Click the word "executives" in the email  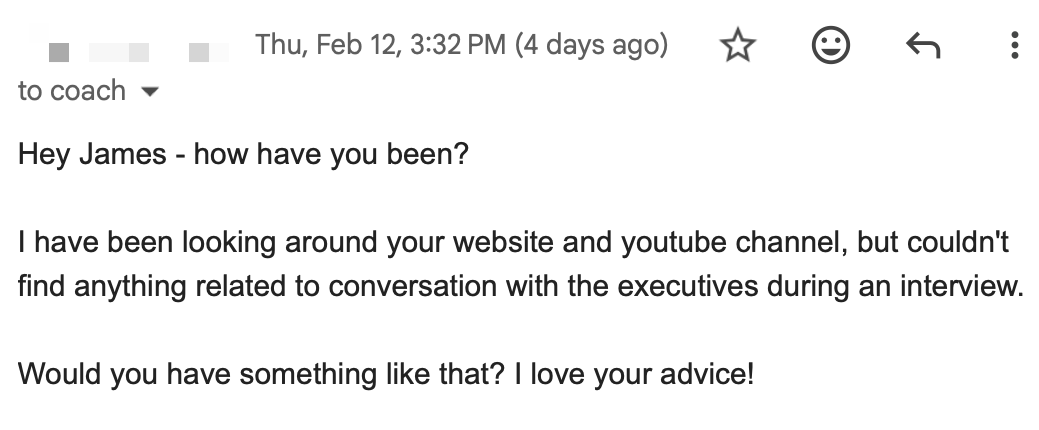(x=690, y=289)
